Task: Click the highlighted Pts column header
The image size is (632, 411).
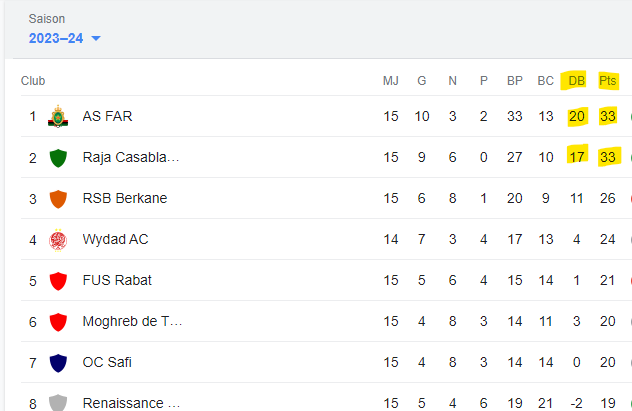Action: click(x=608, y=81)
